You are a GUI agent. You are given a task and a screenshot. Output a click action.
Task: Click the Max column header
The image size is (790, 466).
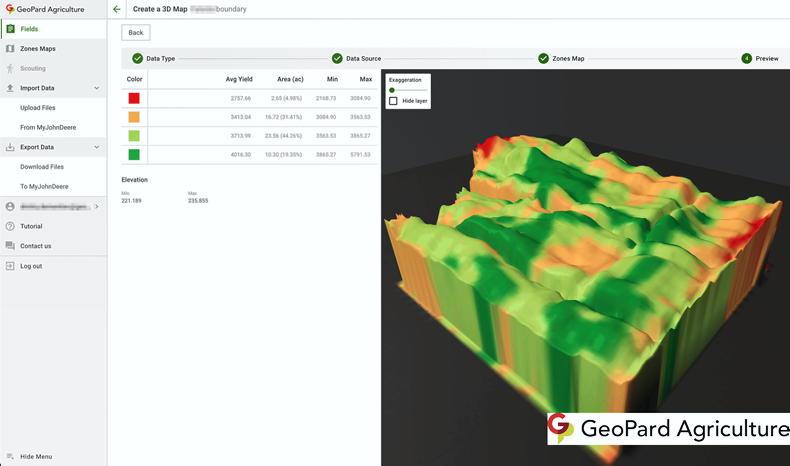(x=366, y=79)
